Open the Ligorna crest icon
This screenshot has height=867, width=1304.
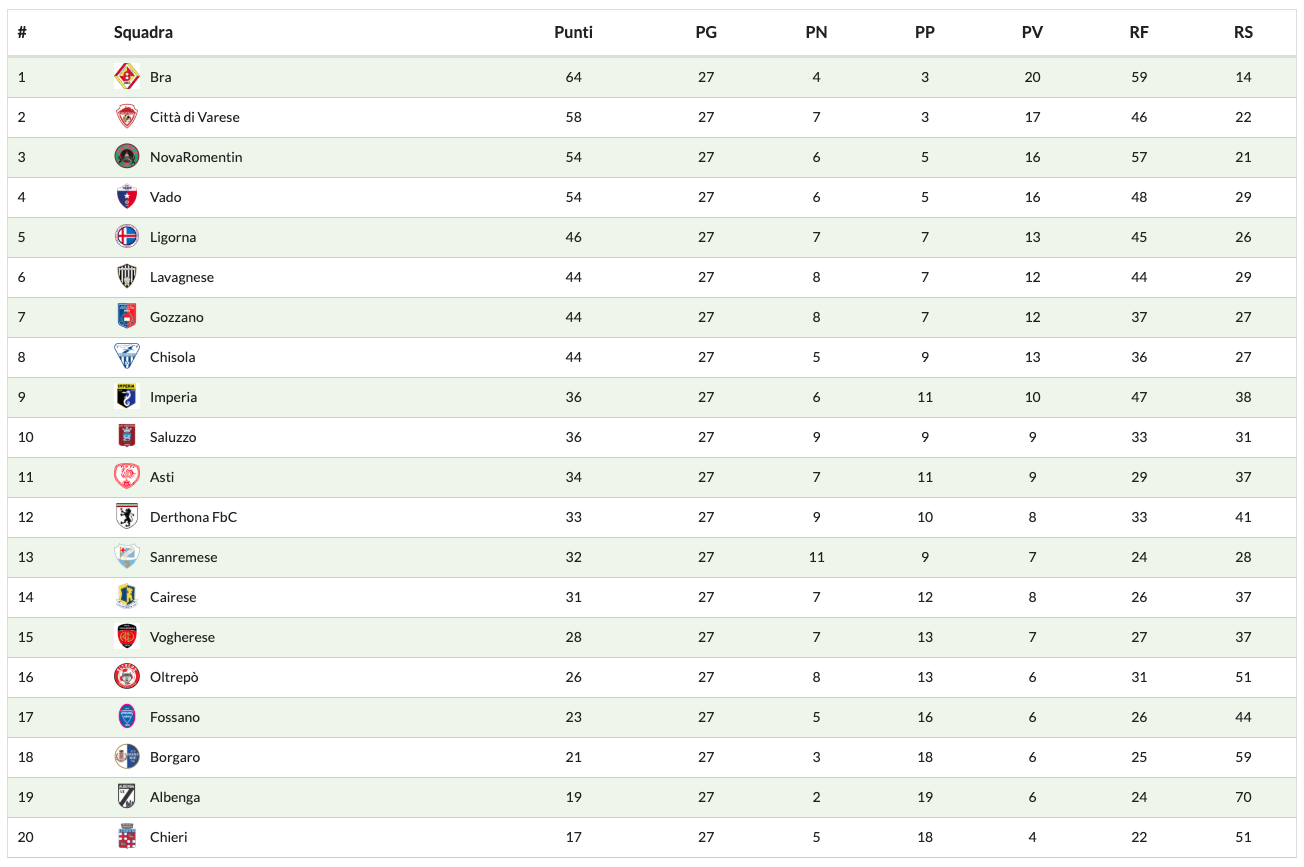click(126, 237)
